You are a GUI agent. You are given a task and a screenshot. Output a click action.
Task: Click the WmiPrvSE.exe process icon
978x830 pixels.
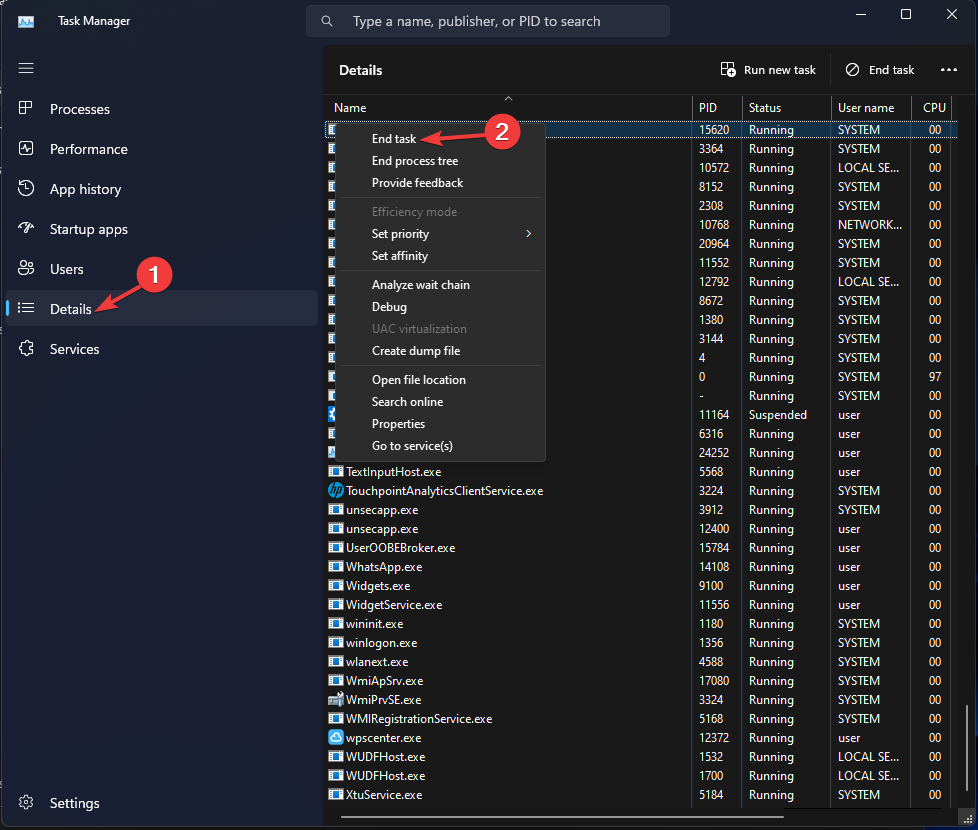(x=336, y=699)
